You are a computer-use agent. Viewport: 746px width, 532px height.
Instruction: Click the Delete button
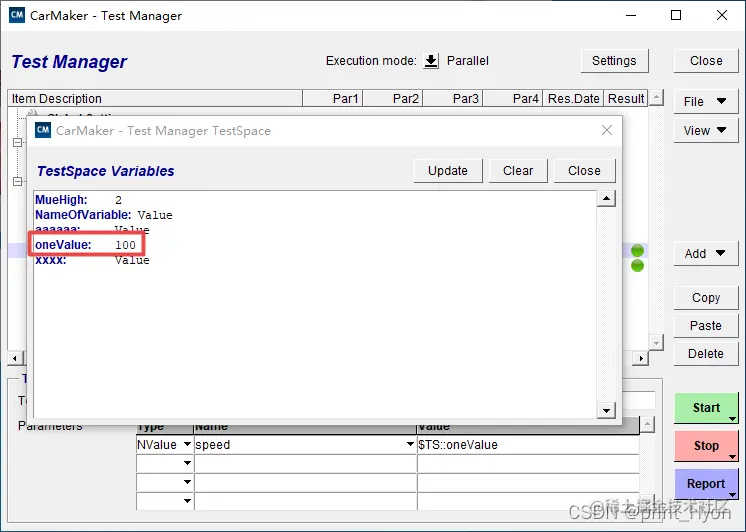[706, 354]
